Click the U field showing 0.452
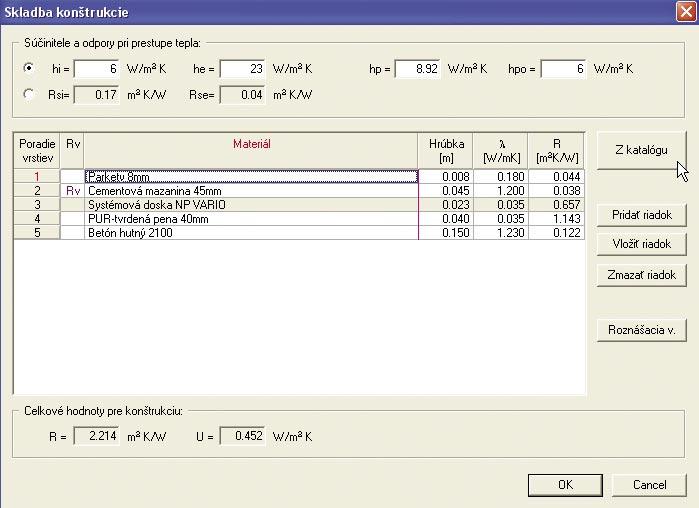The image size is (699, 508). [x=243, y=436]
